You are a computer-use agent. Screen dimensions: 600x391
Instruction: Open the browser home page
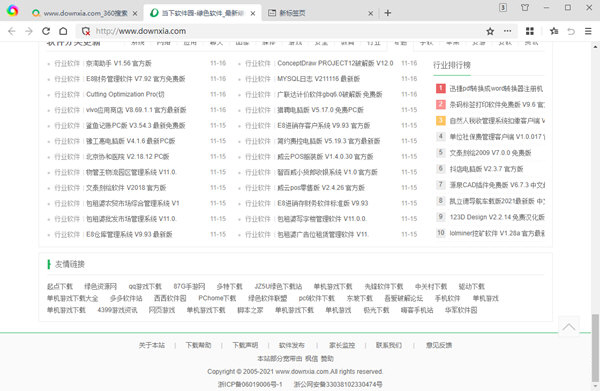point(63,31)
